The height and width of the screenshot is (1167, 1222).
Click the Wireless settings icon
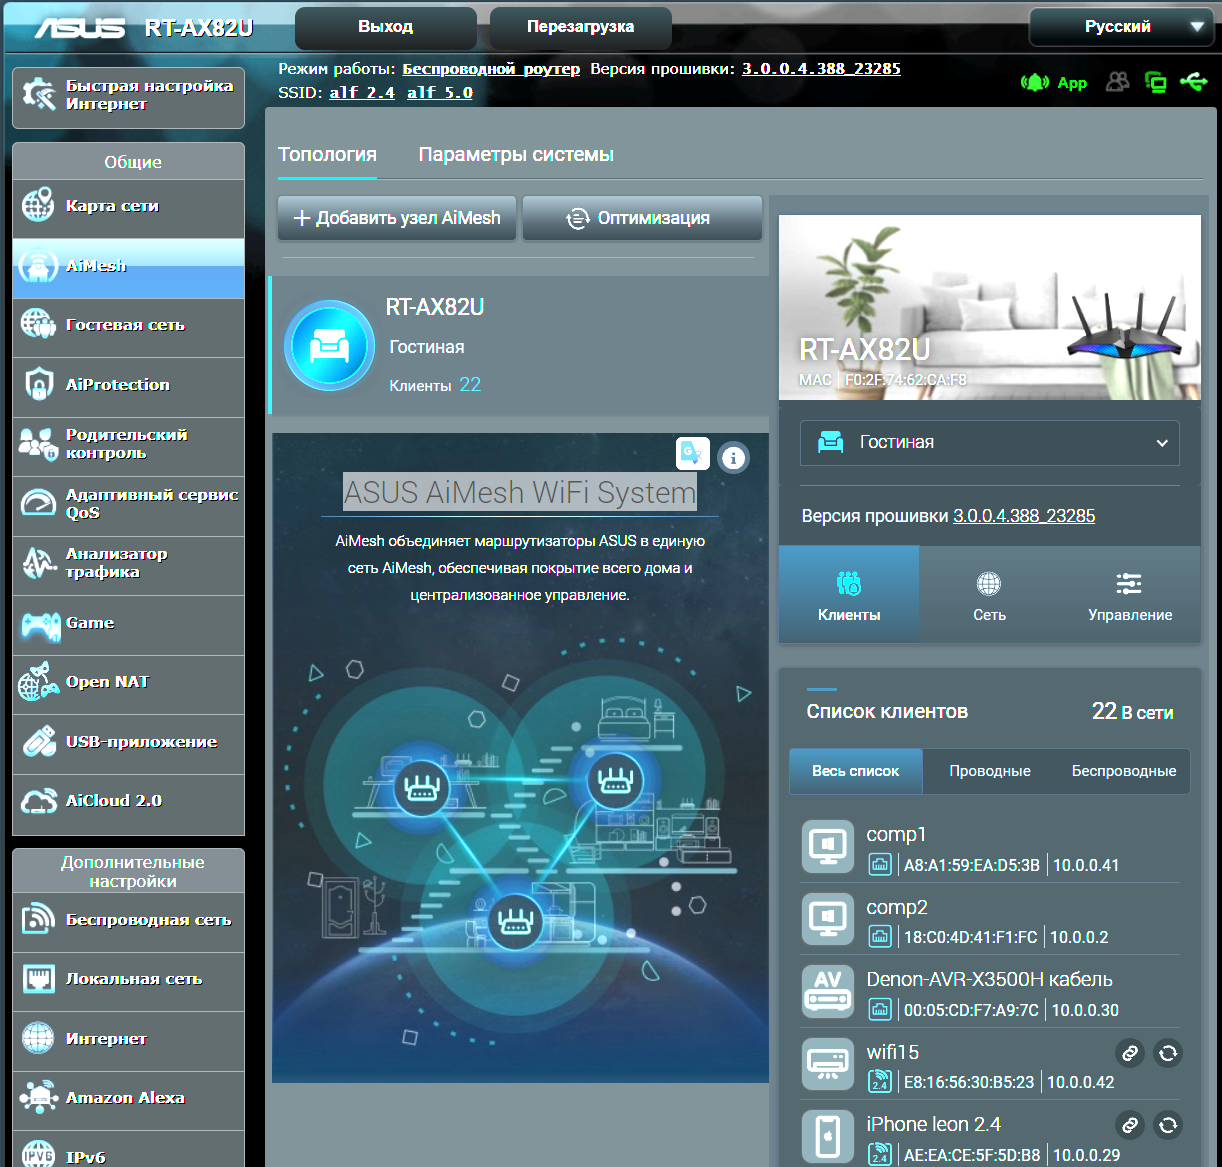tap(39, 919)
